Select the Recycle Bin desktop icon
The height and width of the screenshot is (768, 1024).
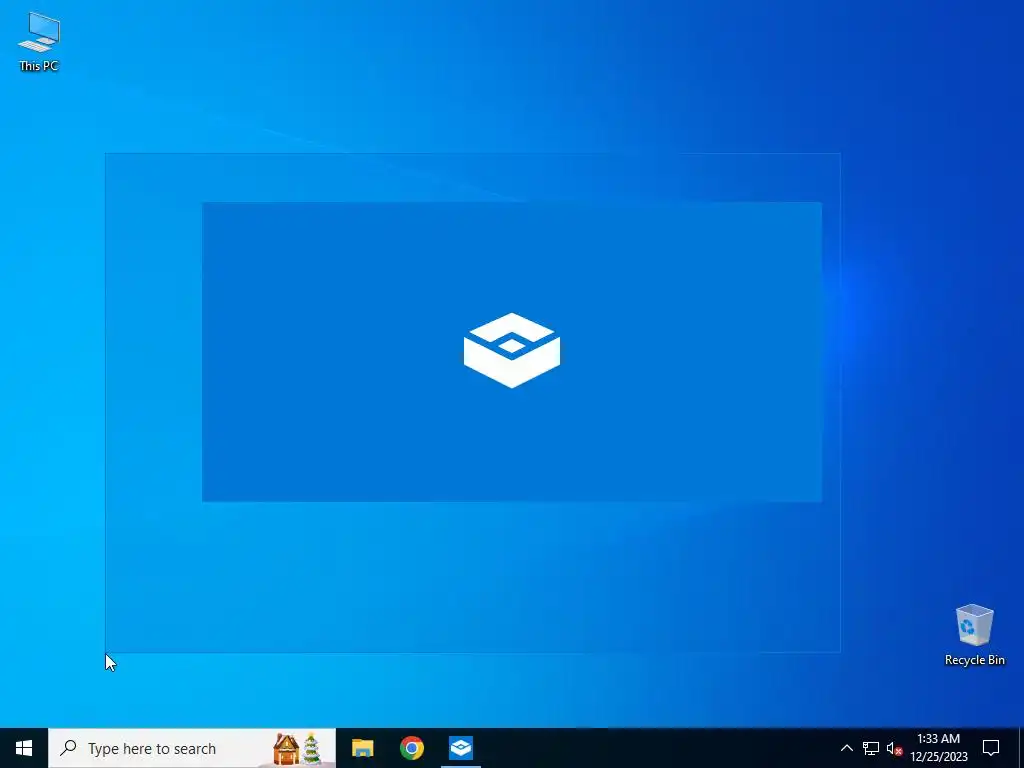coord(974,635)
